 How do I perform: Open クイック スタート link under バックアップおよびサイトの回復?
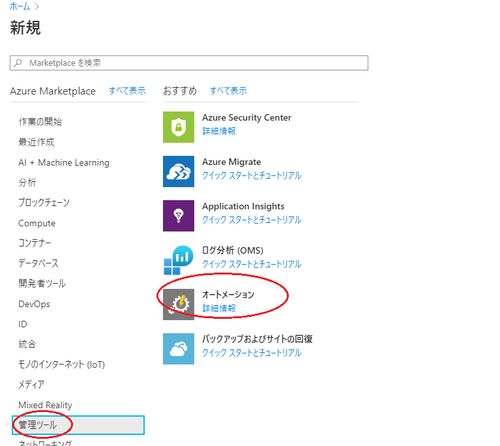[x=252, y=353]
